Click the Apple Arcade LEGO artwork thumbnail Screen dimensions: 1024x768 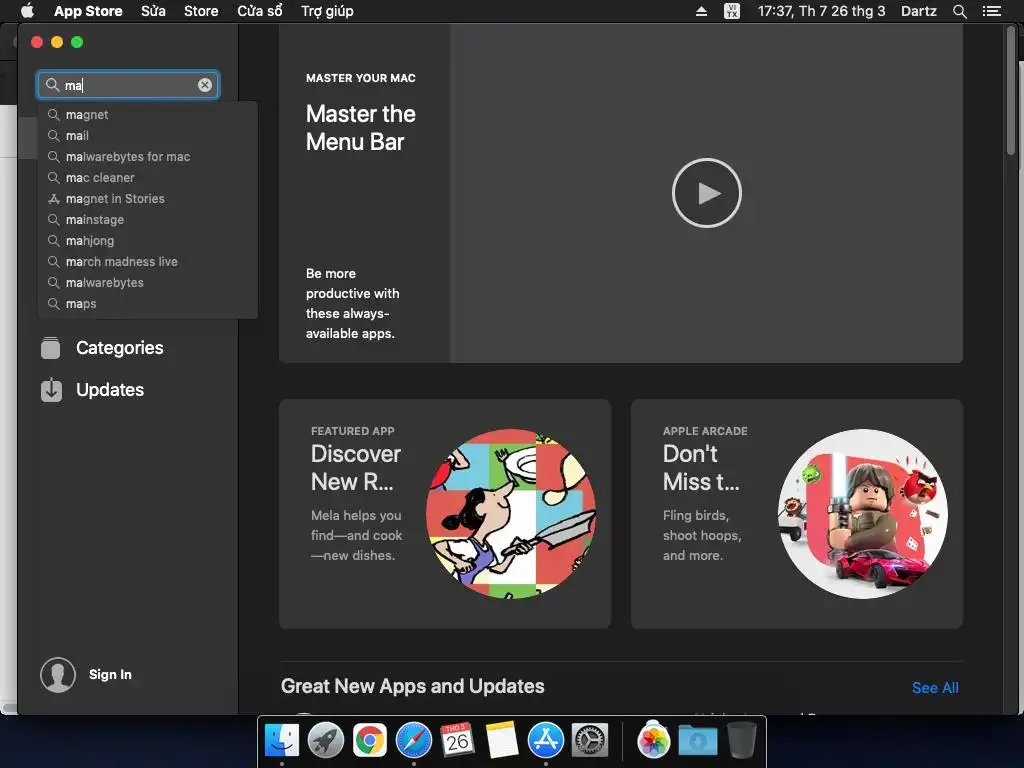[863, 514]
